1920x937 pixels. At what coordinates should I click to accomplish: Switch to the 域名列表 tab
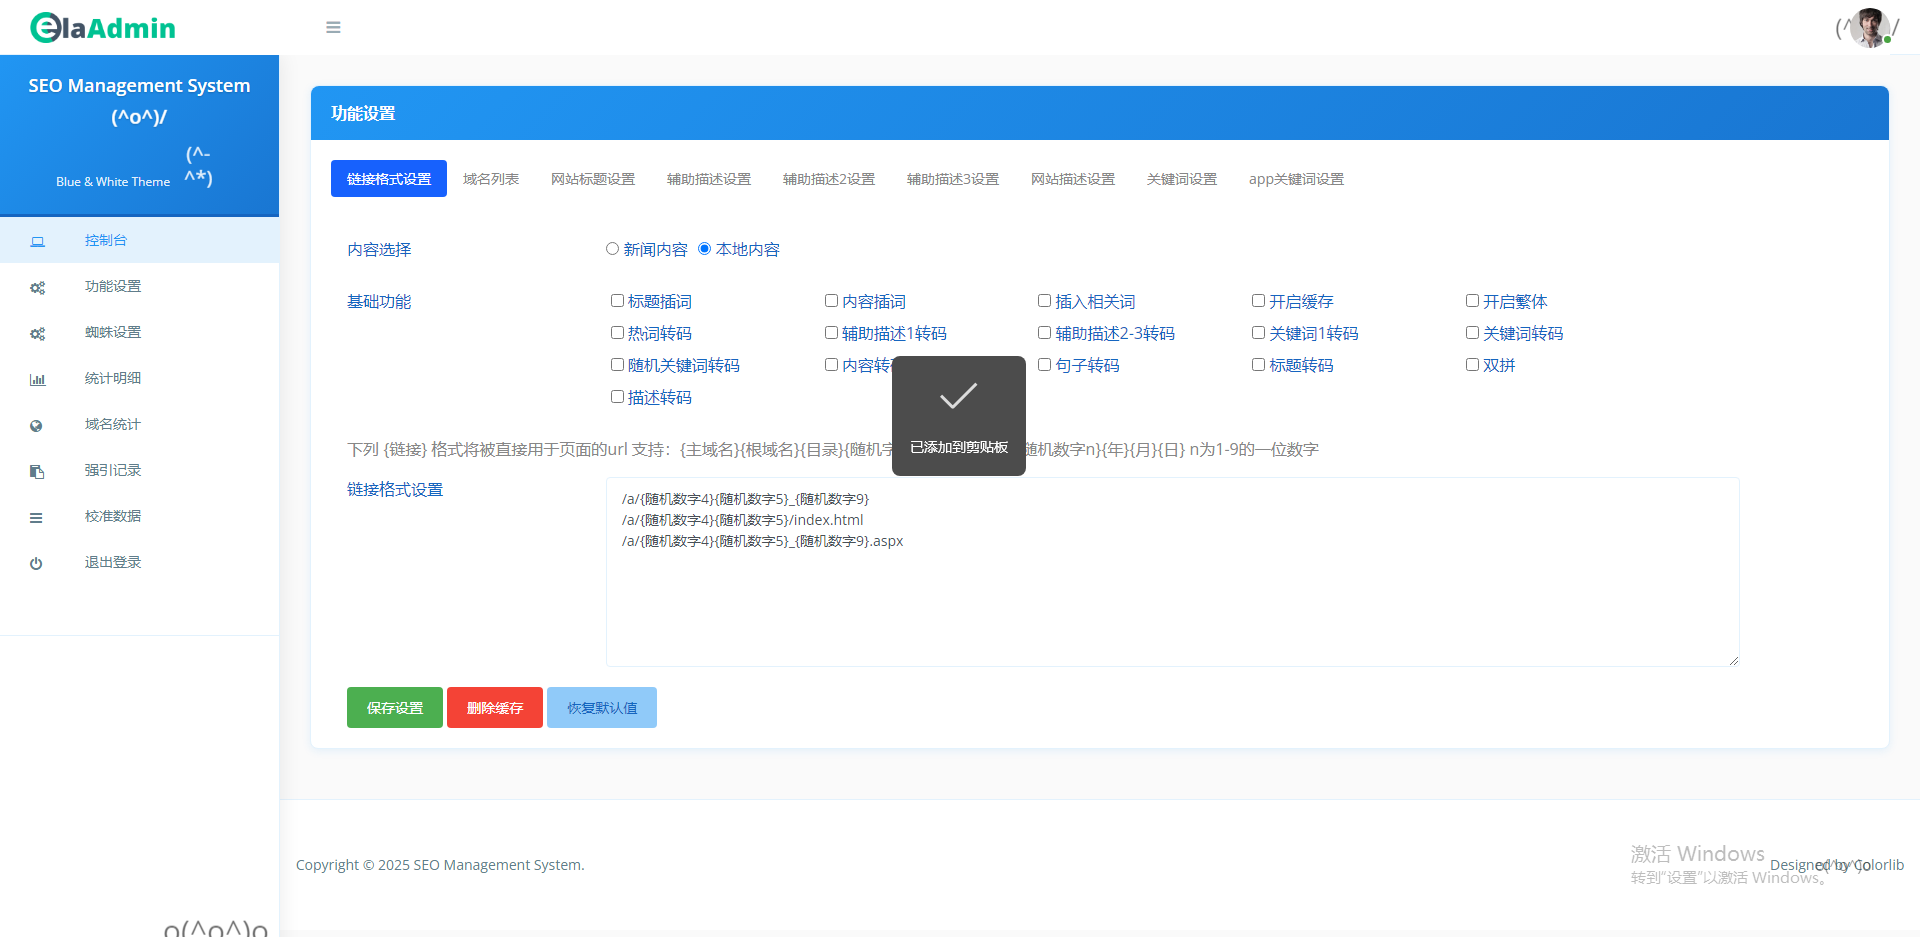[490, 179]
